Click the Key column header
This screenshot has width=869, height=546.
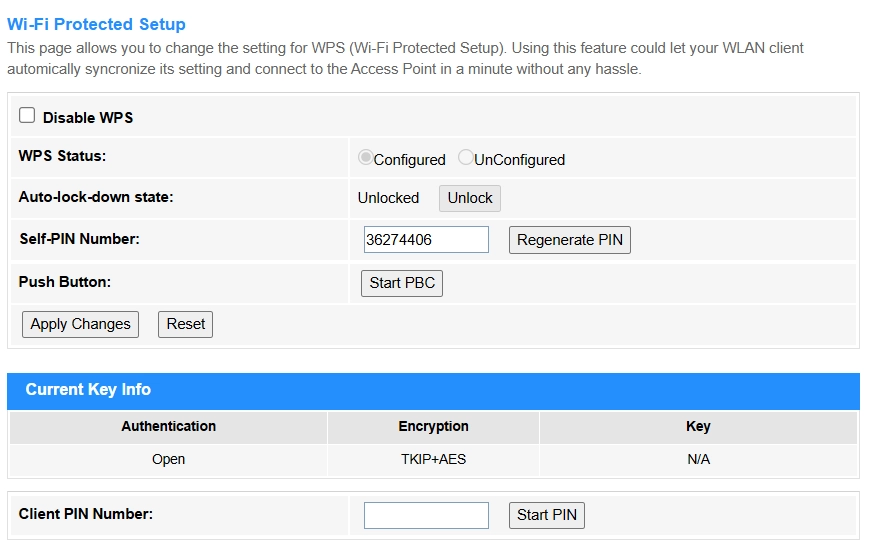pos(698,426)
